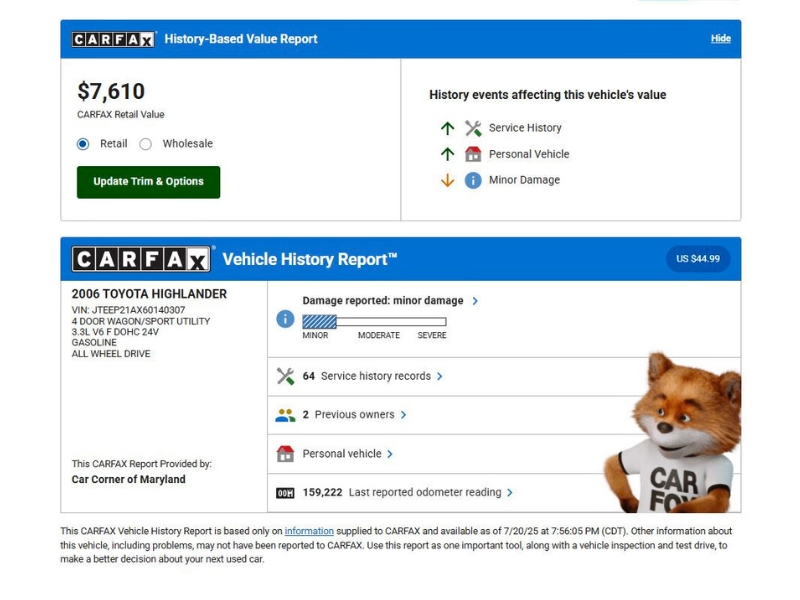The height and width of the screenshot is (600, 800).
Task: Click the house icon beside Personal vehicle row
Action: click(x=285, y=454)
